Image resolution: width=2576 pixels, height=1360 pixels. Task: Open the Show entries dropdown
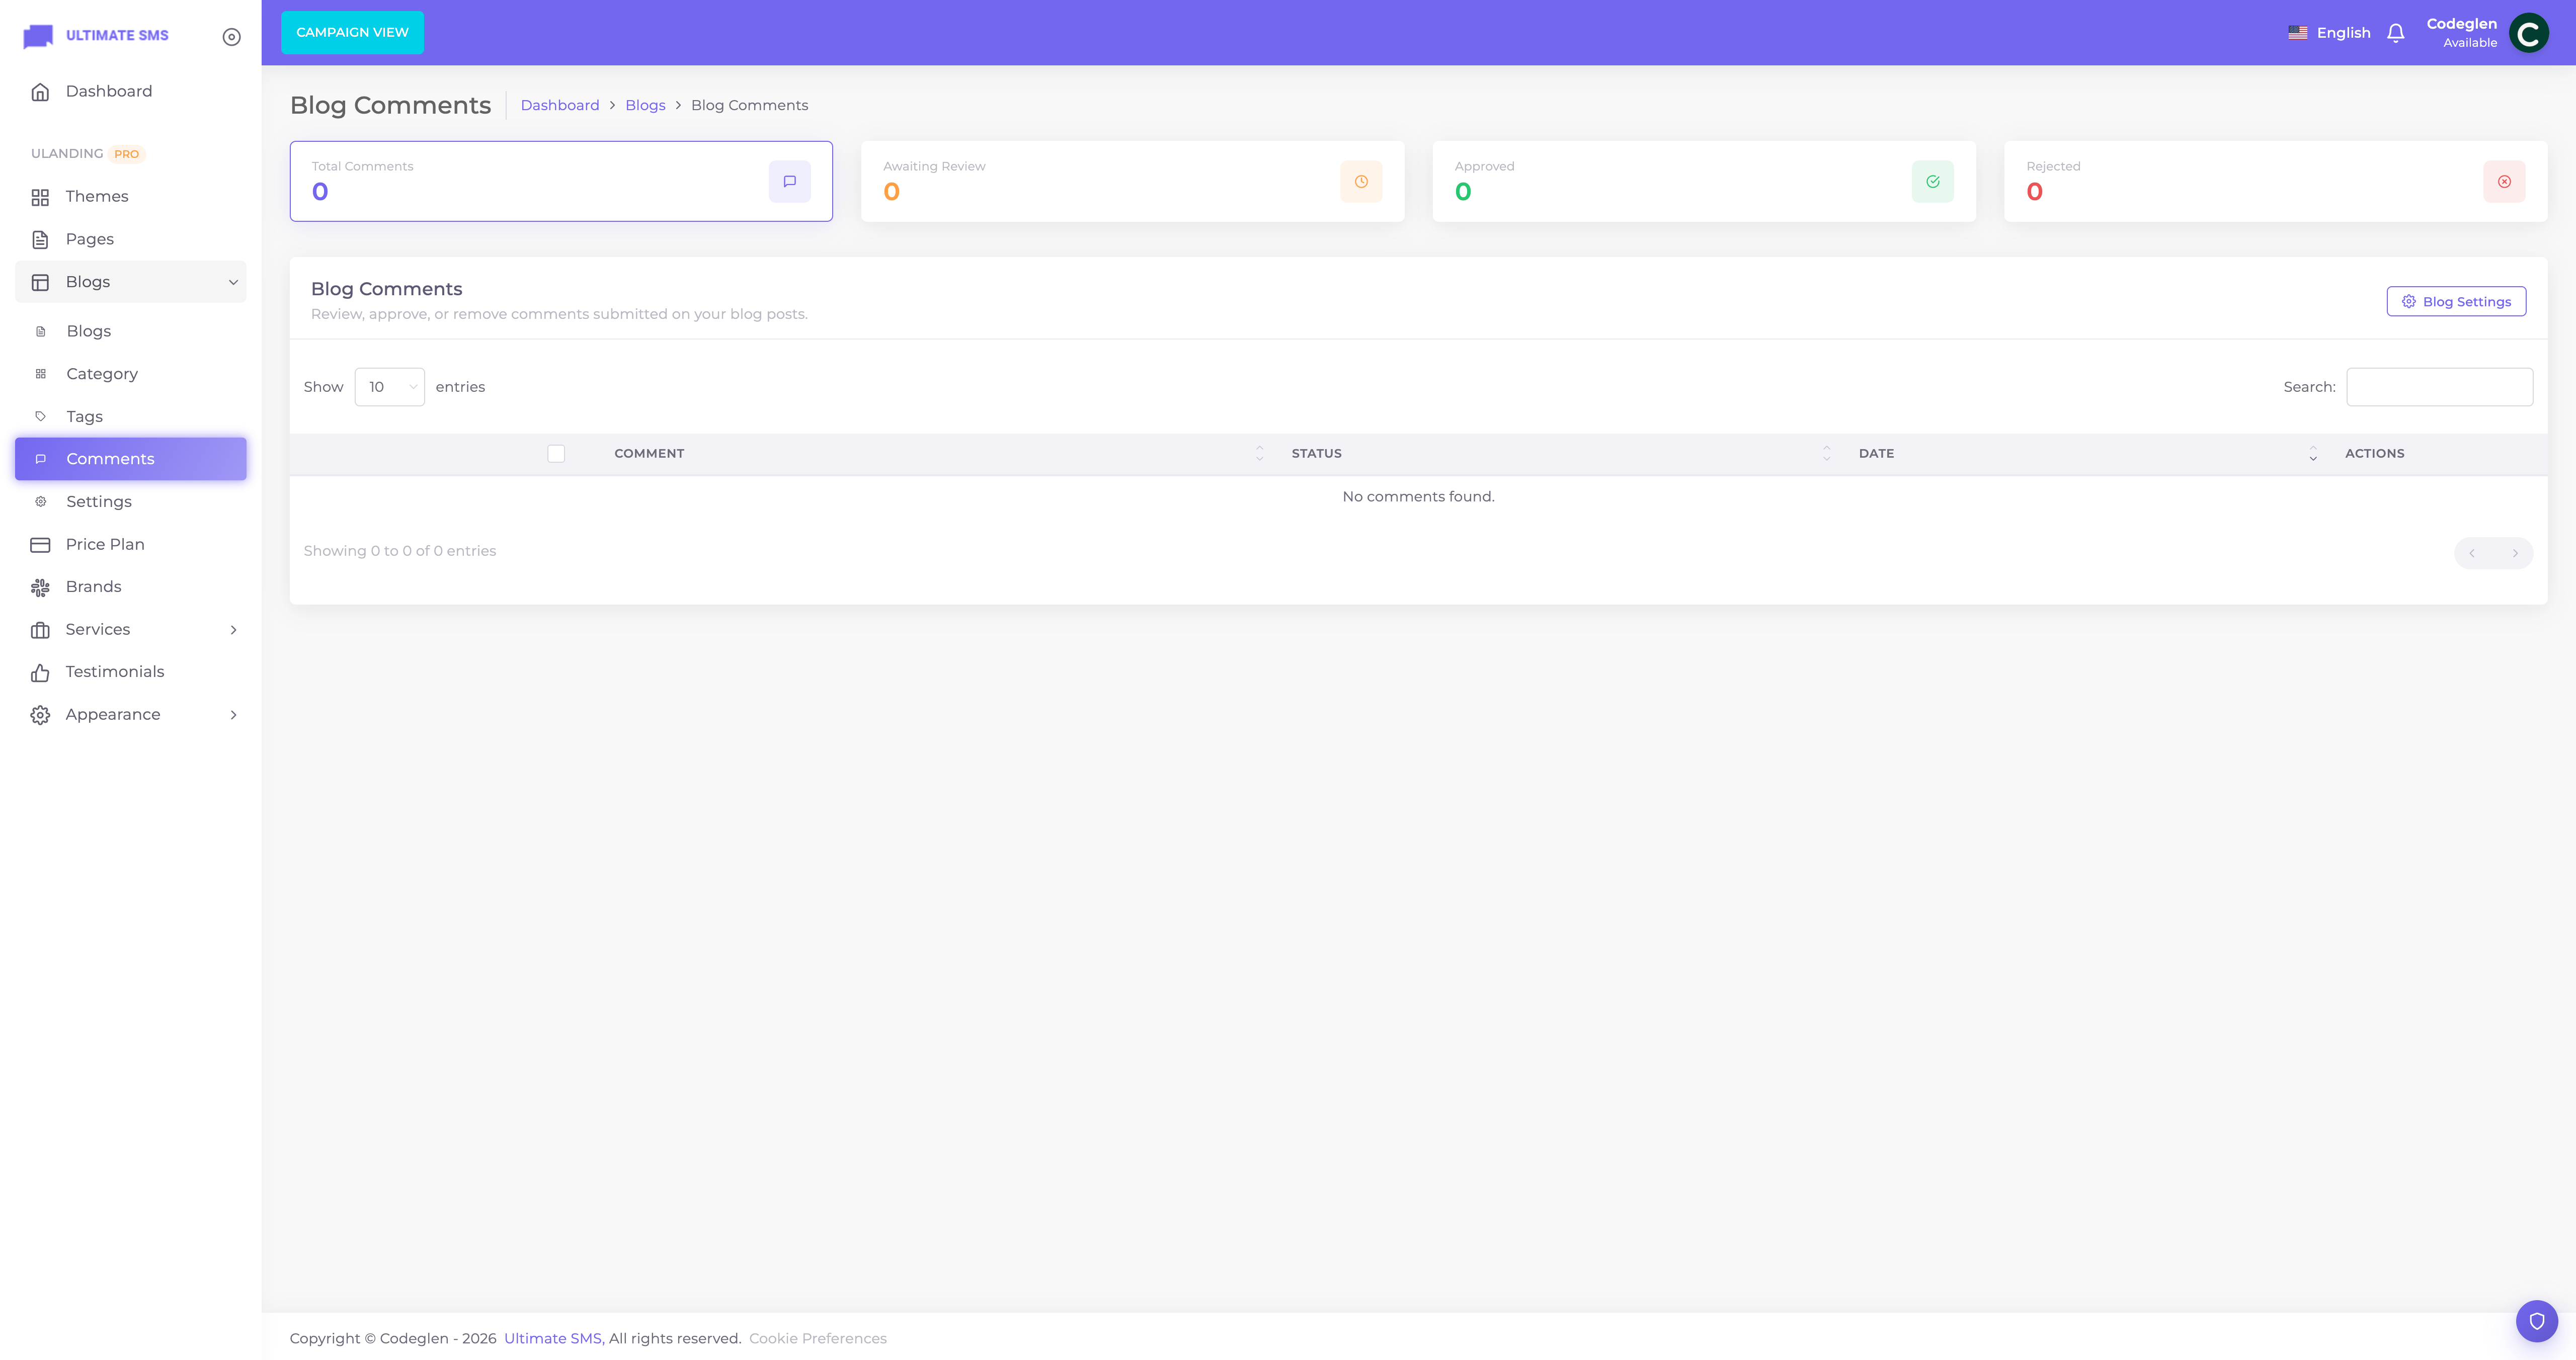point(390,387)
